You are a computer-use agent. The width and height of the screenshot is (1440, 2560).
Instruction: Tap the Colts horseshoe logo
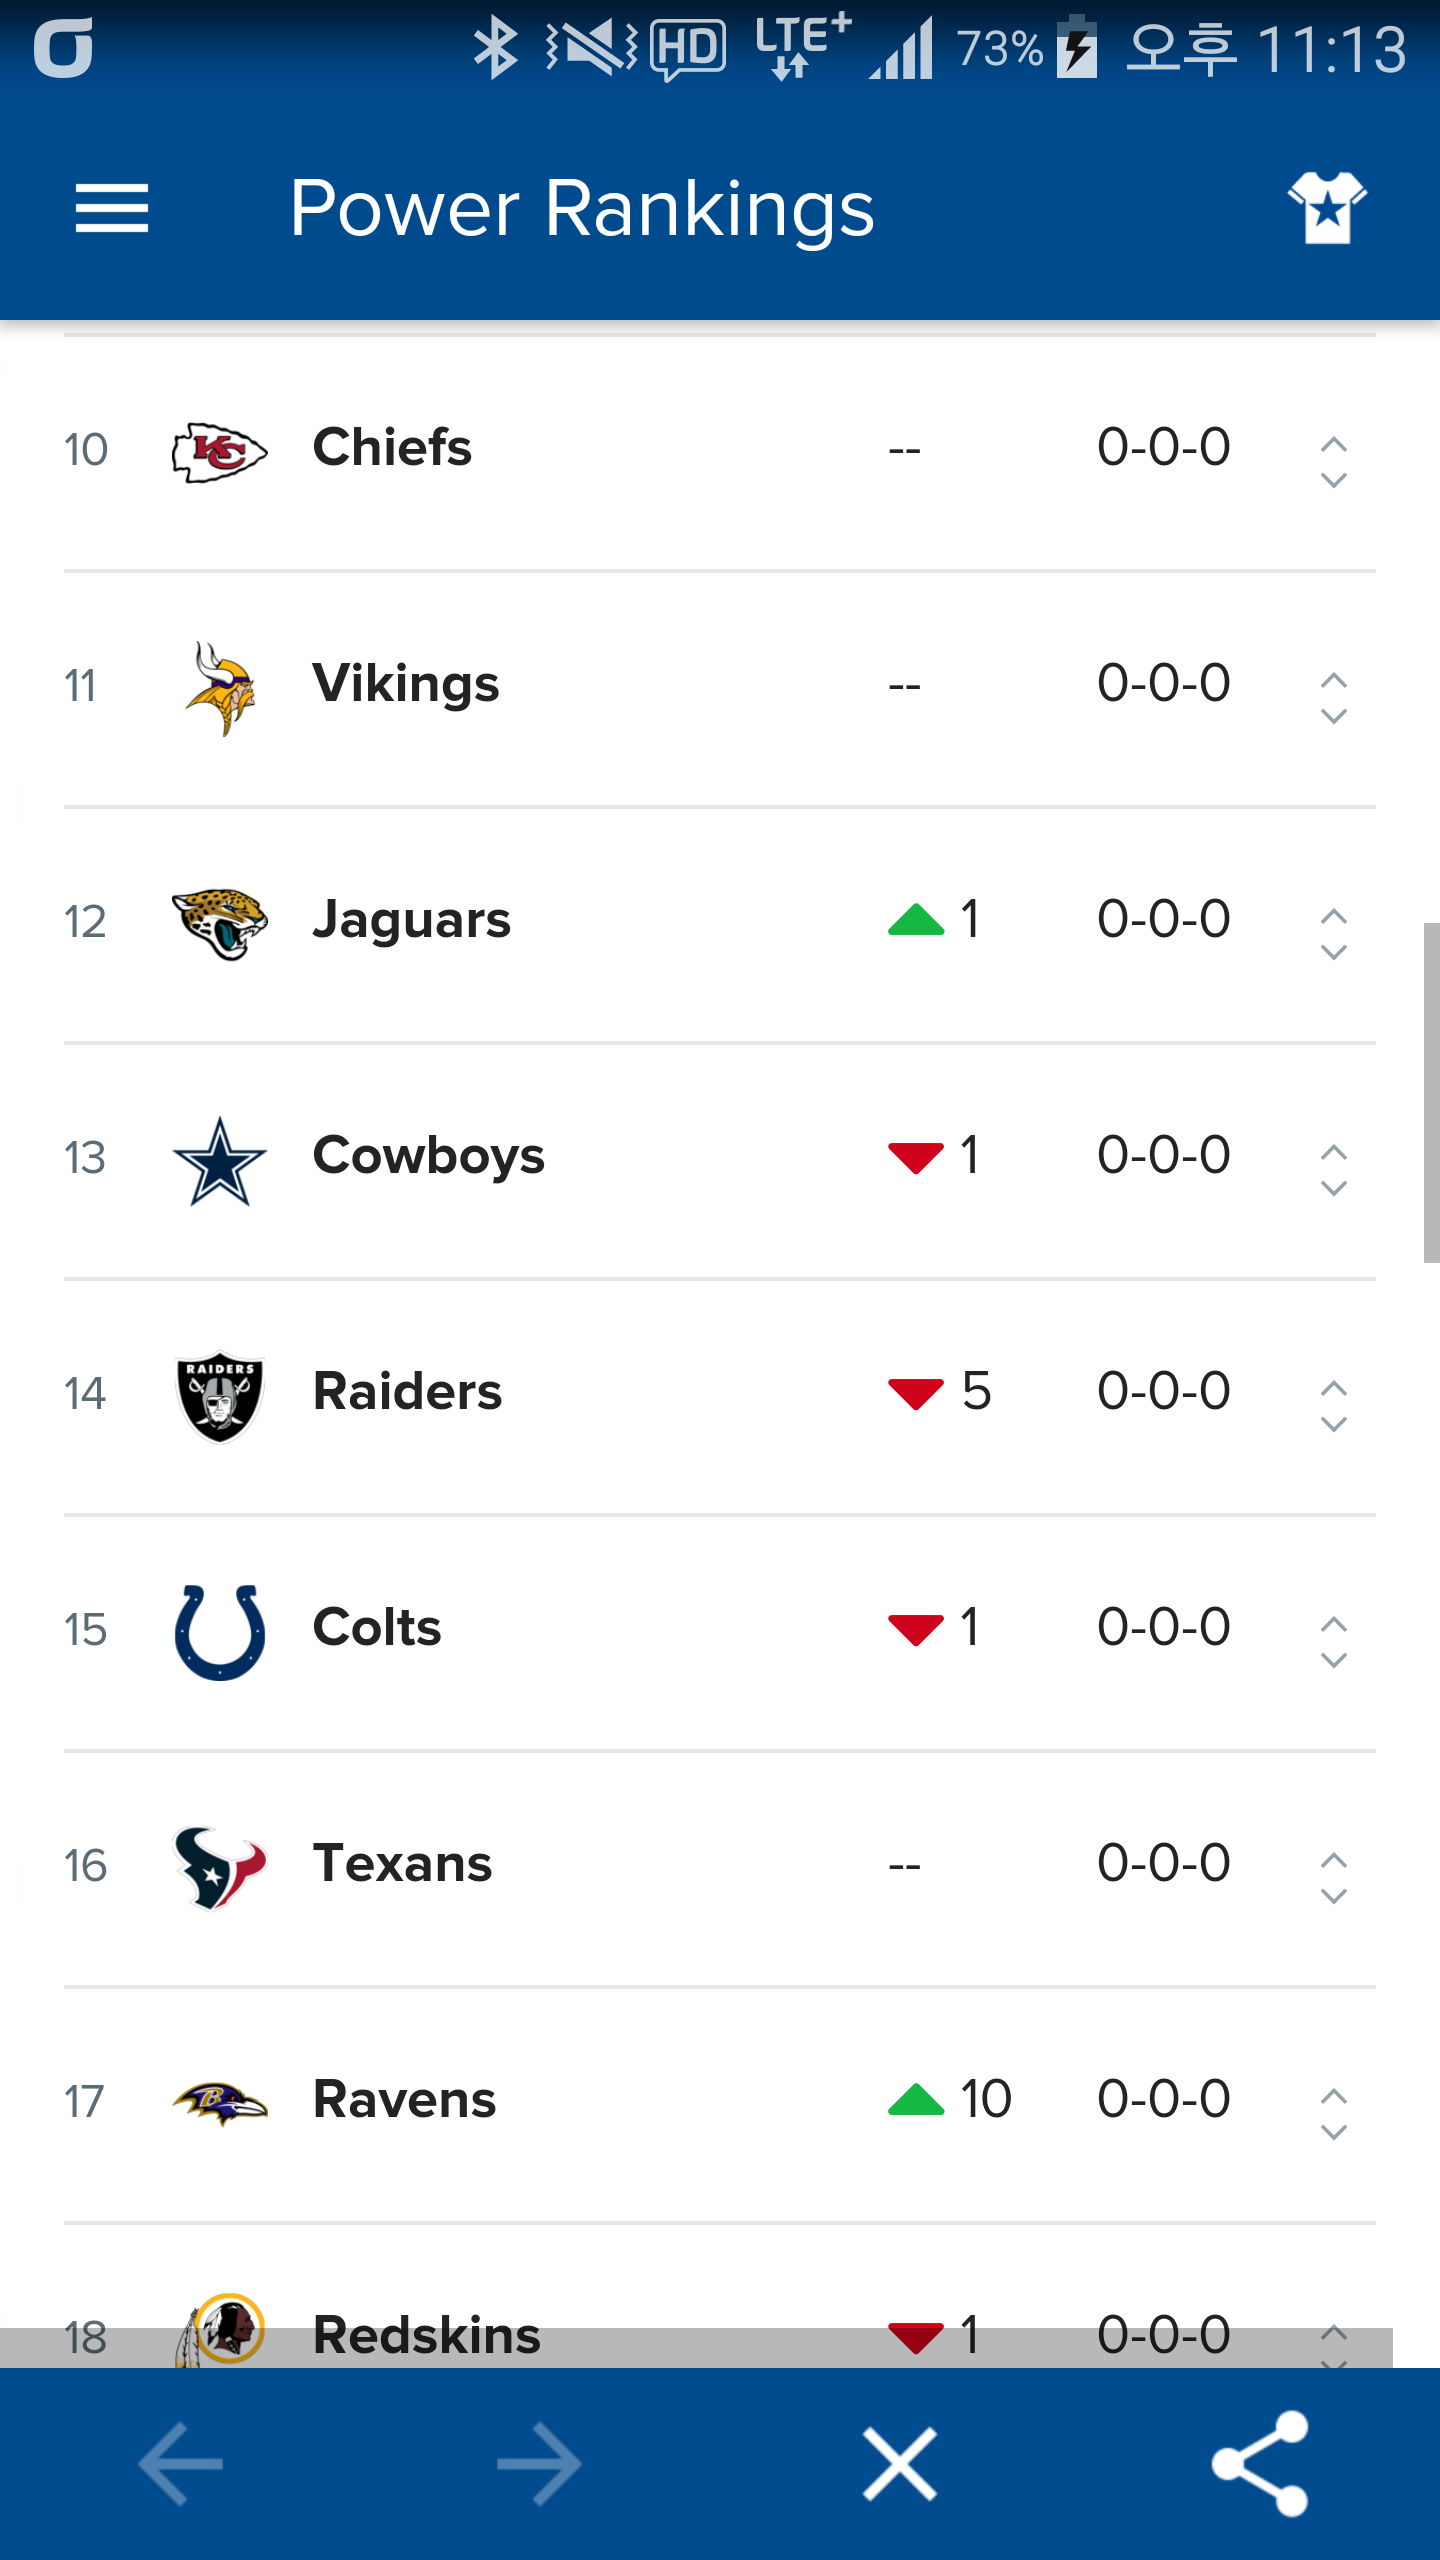[220, 1631]
